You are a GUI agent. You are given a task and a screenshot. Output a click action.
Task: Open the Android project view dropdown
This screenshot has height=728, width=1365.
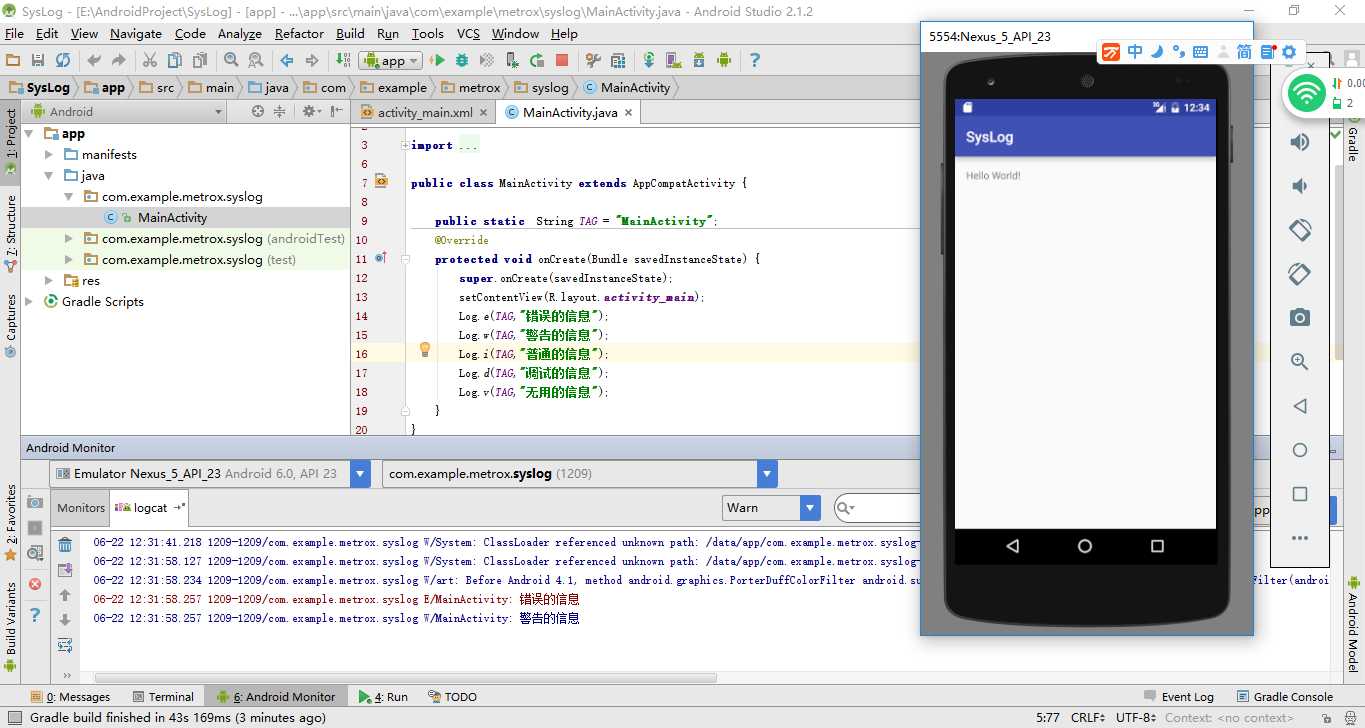click(127, 111)
